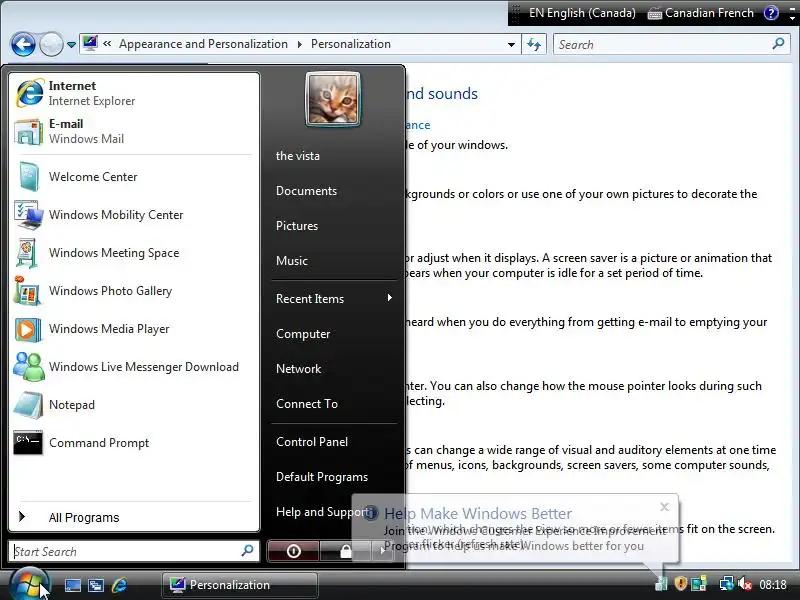
Task: Click the Start Search magnifier icon
Action: click(247, 551)
